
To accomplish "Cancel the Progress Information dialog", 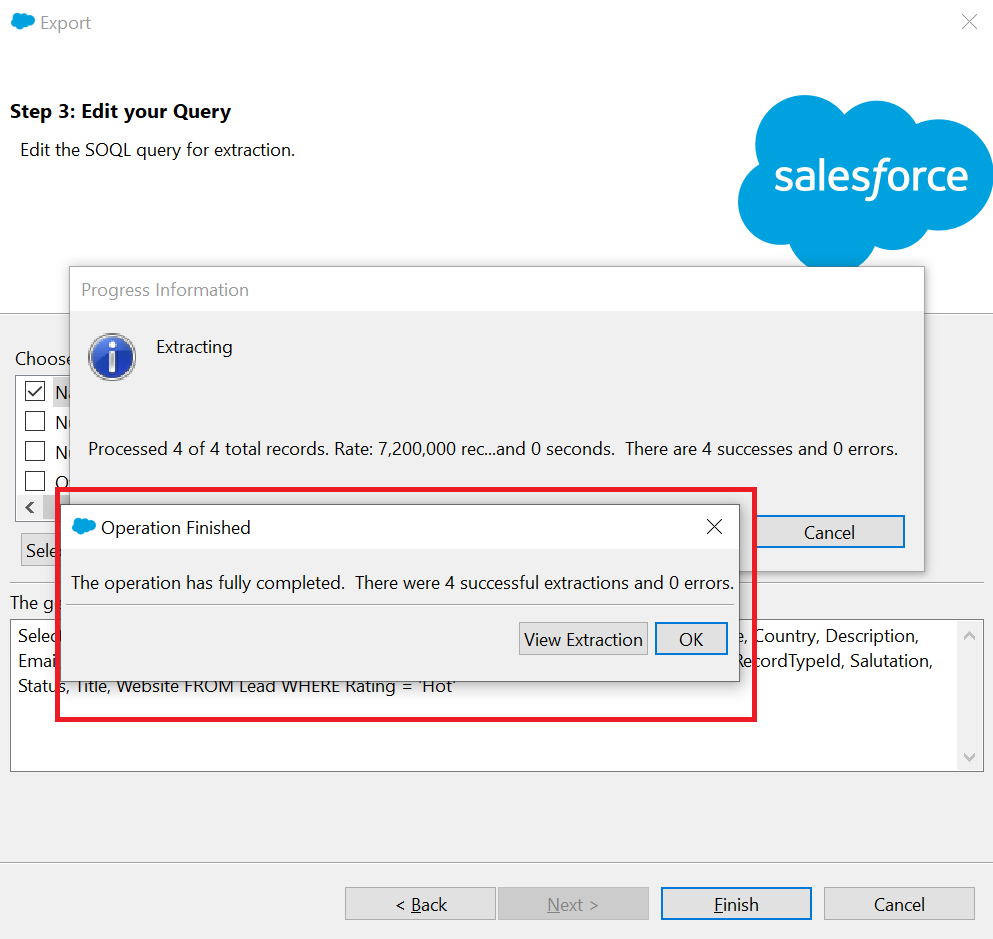I will pos(830,532).
